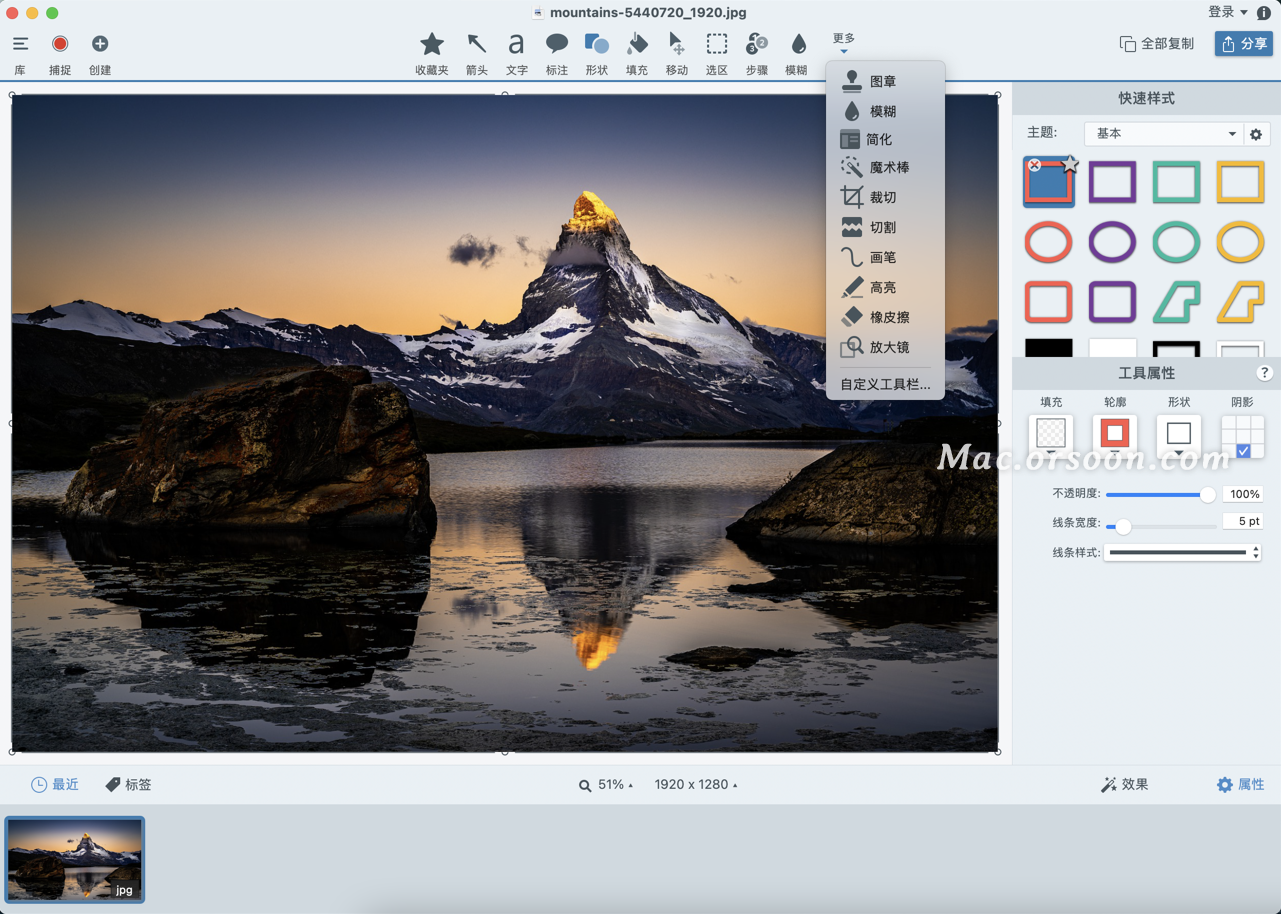
Task: Pick the red rounded rectangle style
Action: 1048,301
